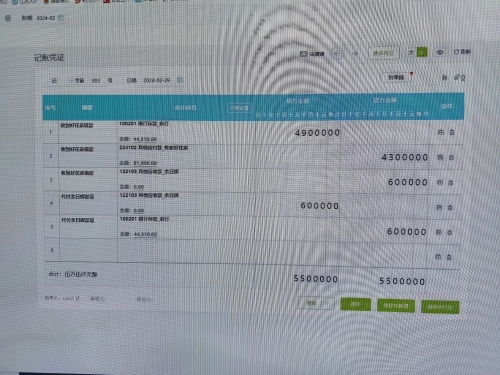The image size is (500, 375).
Task: Toggle the eye visibility icon in toolbar
Action: click(440, 52)
